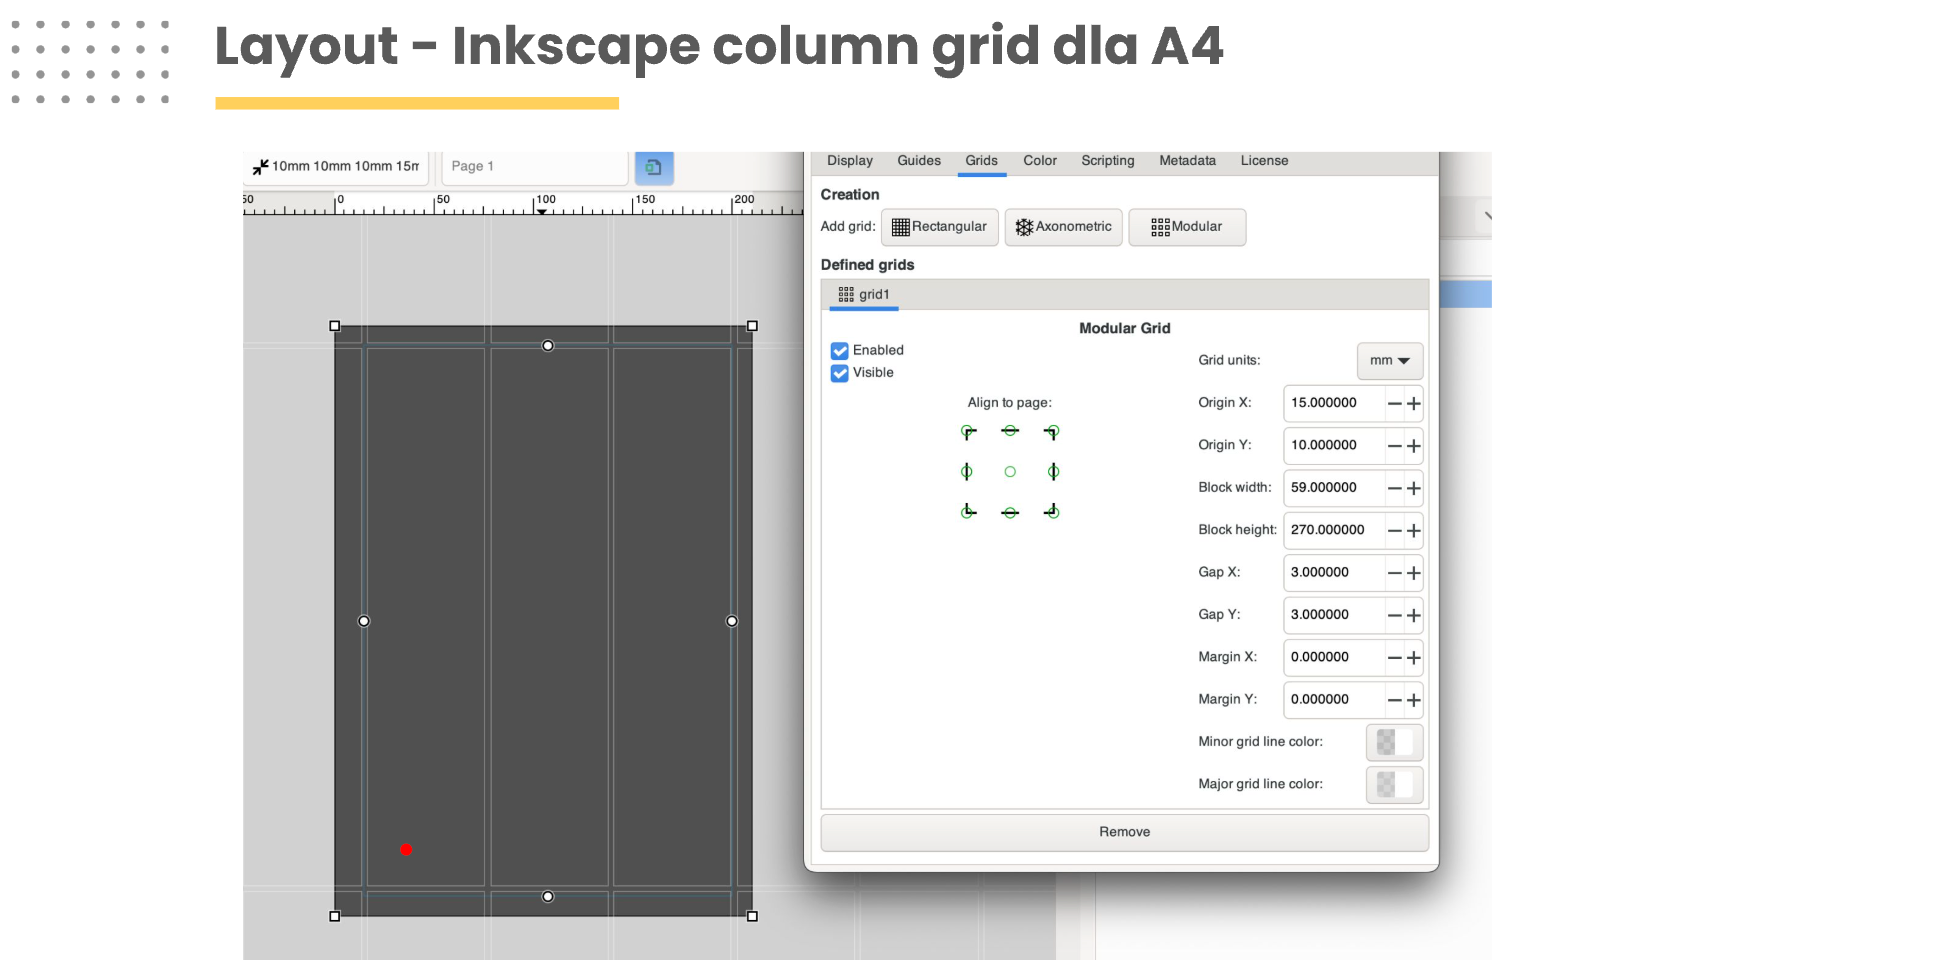Screen dimensions: 1958x960
Task: Add a Rectangular grid
Action: coord(940,227)
